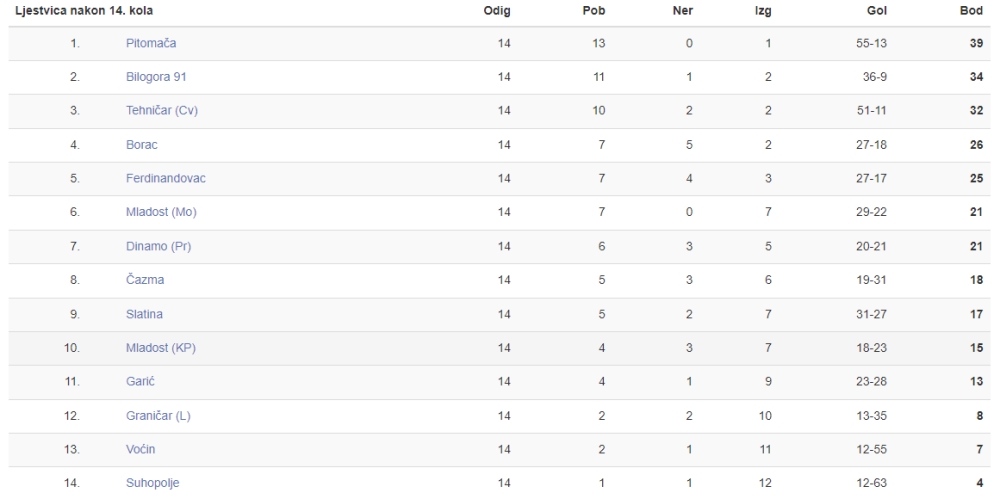Select the Borac team link
The width and height of the screenshot is (1000, 499).
coord(142,145)
